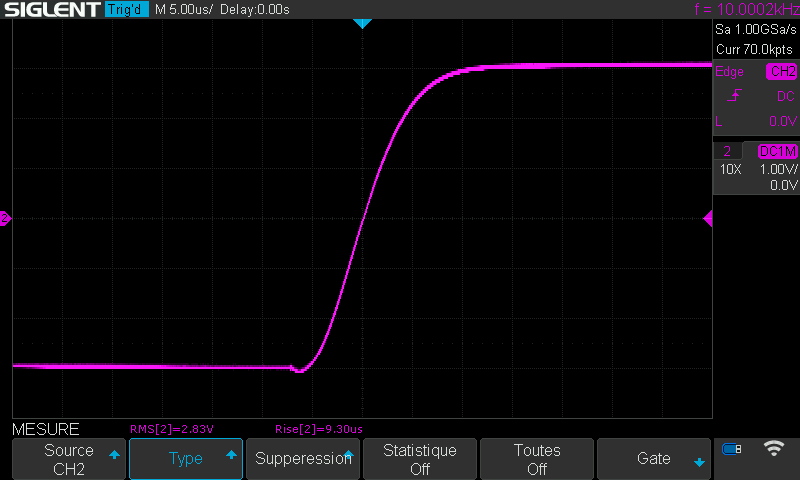Toggle Statistique Off setting
800x480 pixels.
point(420,459)
